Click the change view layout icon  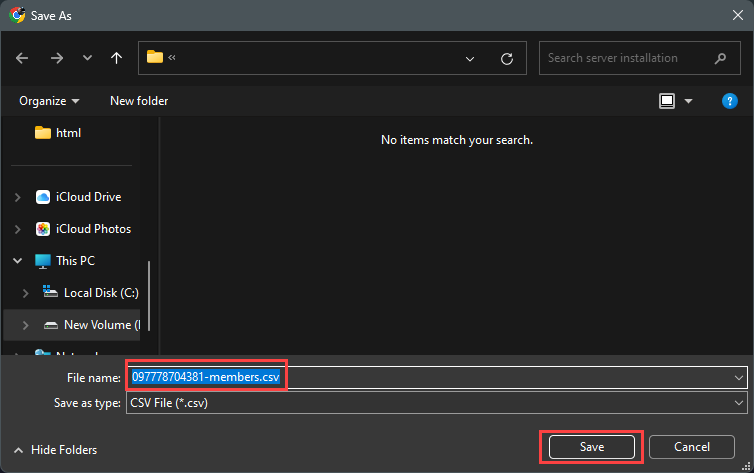click(x=667, y=101)
